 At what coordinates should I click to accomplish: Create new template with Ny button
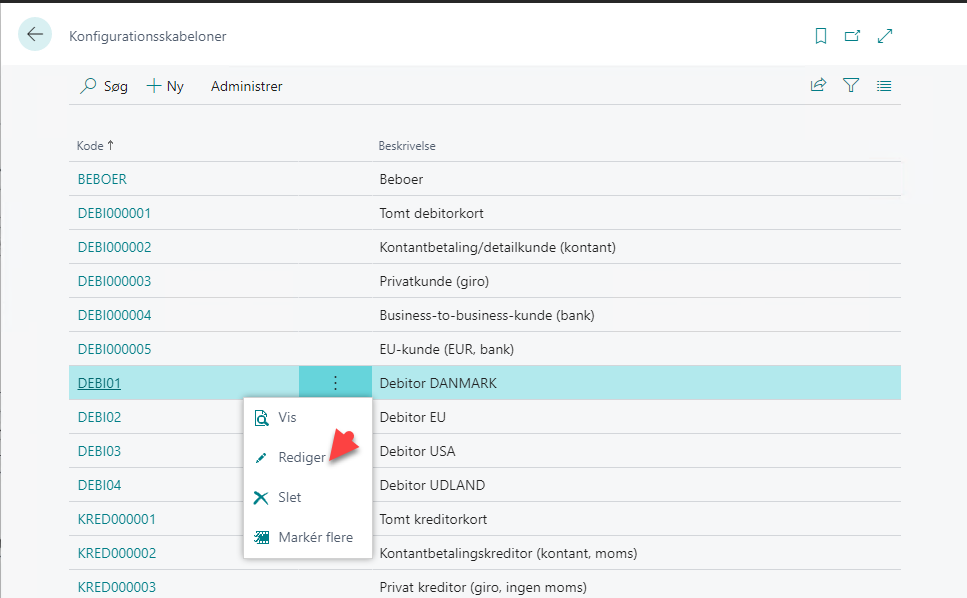(165, 86)
